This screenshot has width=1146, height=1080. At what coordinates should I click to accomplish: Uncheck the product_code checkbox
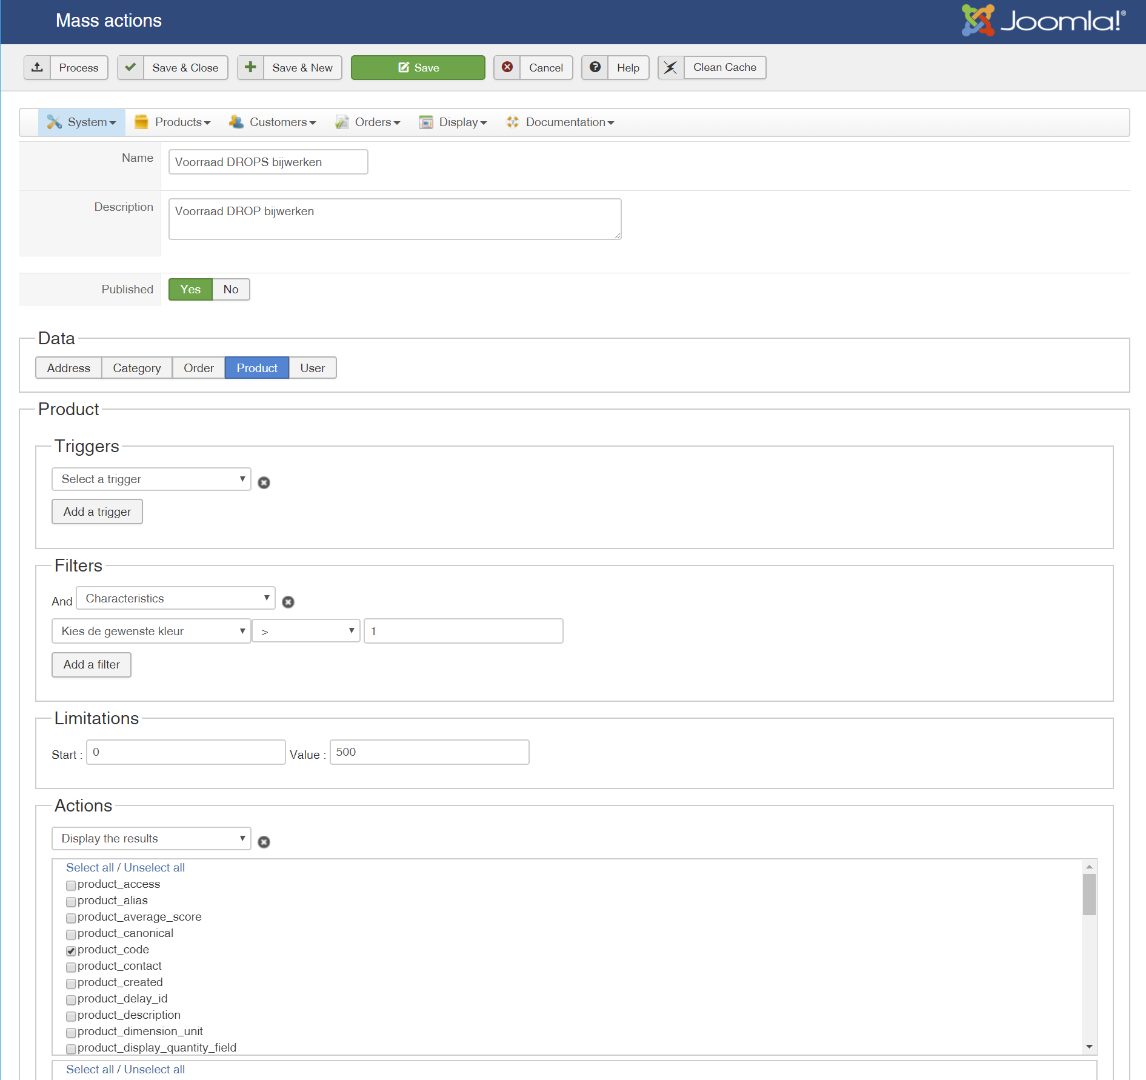tap(71, 951)
